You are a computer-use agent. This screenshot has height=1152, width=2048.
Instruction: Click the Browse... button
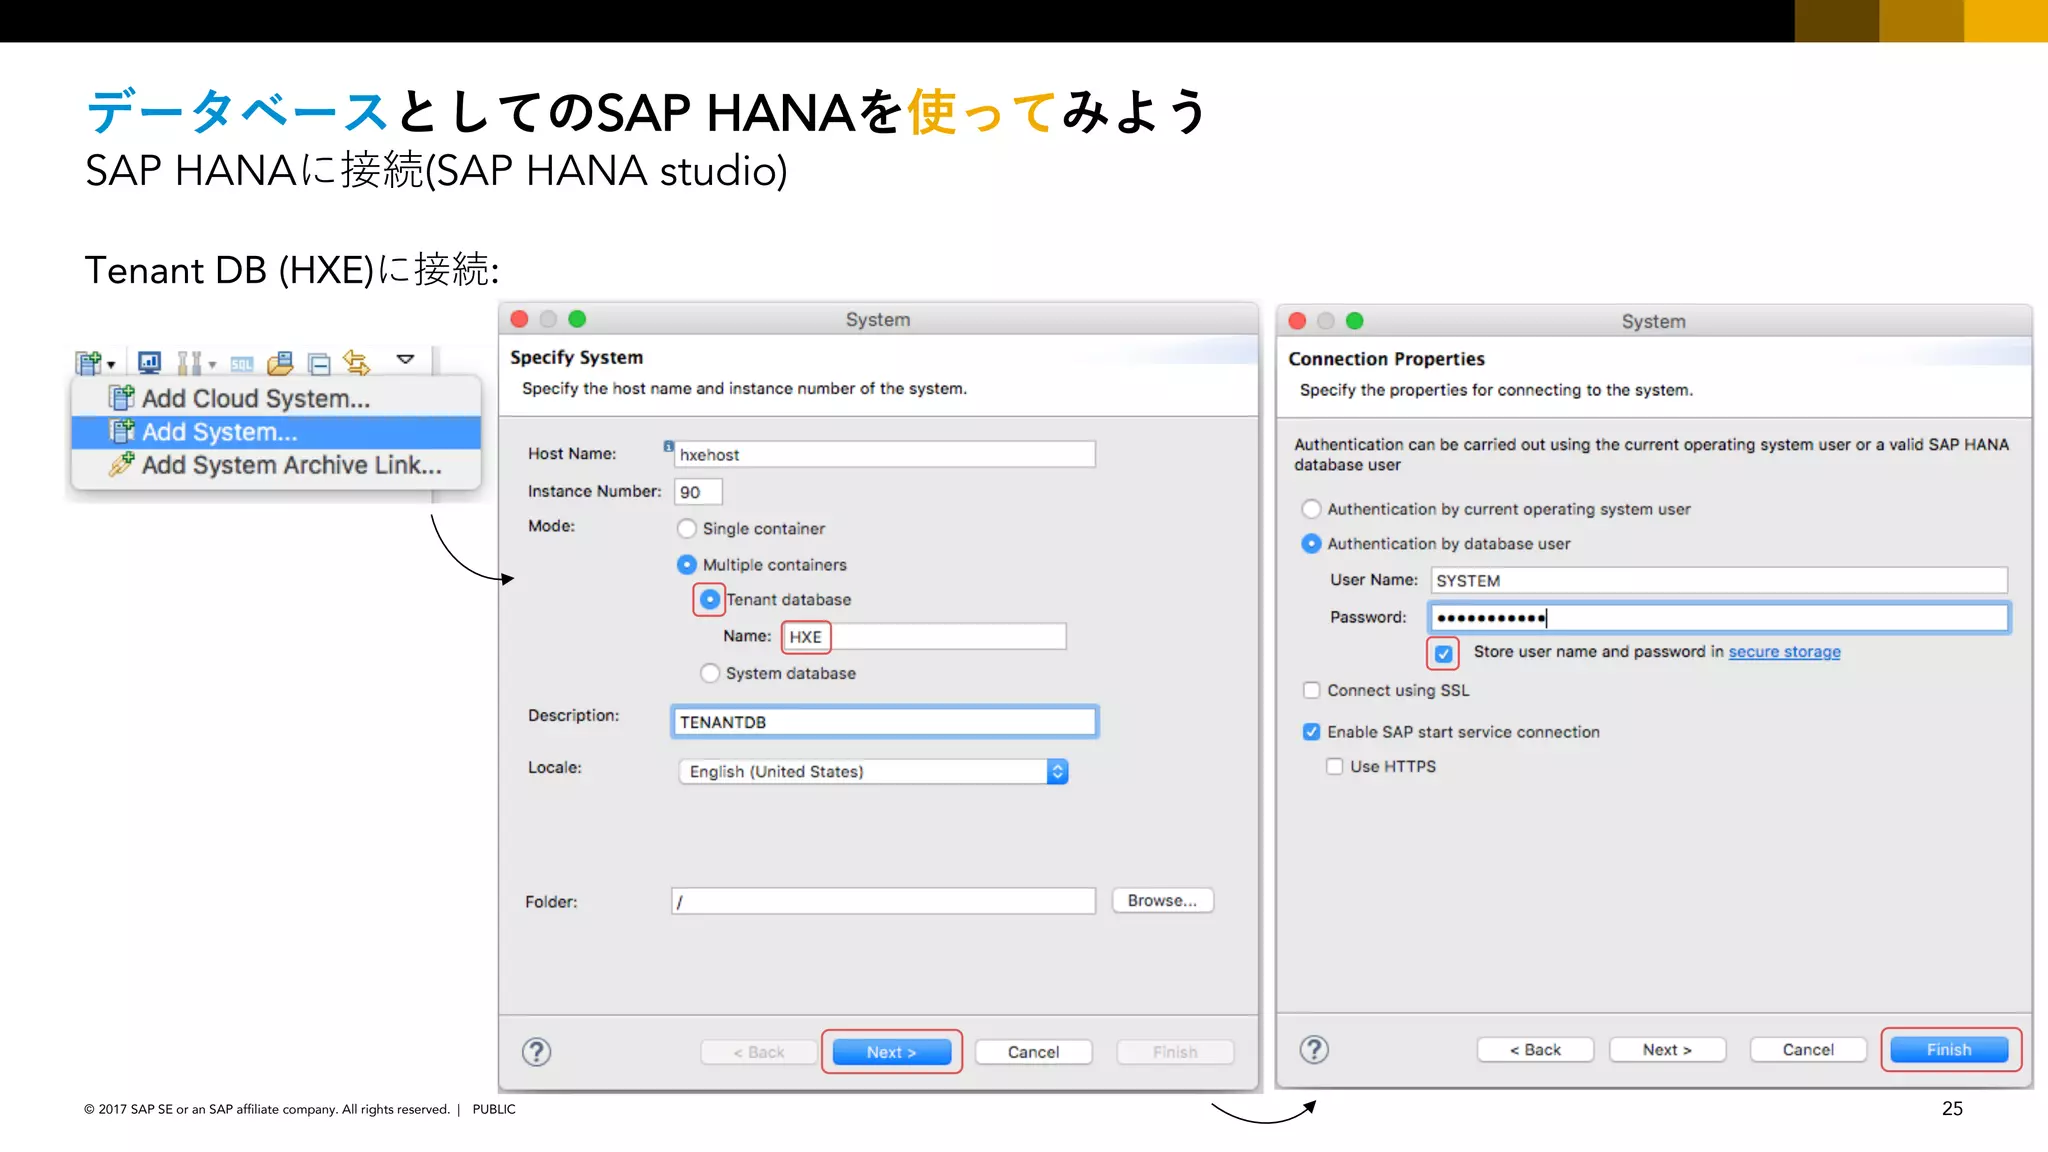click(x=1162, y=901)
